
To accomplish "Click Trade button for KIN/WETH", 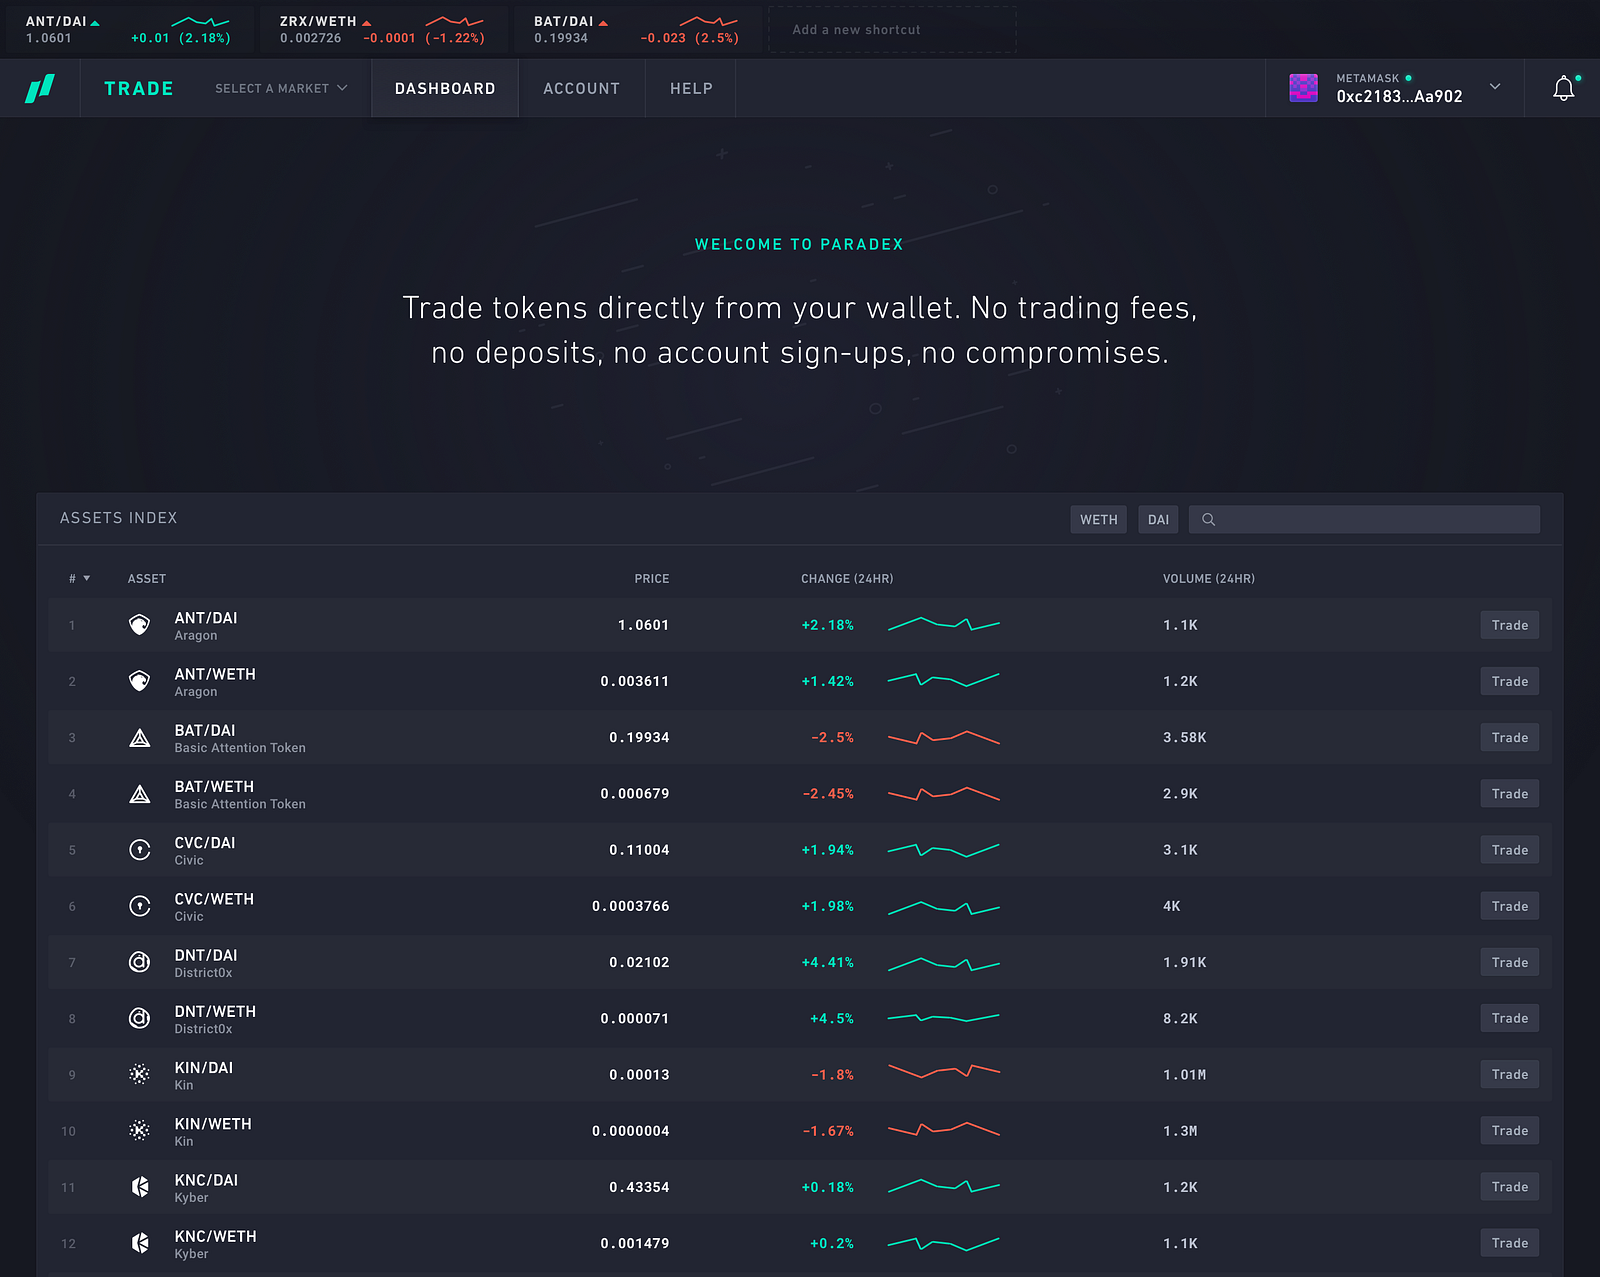I will tap(1509, 1130).
